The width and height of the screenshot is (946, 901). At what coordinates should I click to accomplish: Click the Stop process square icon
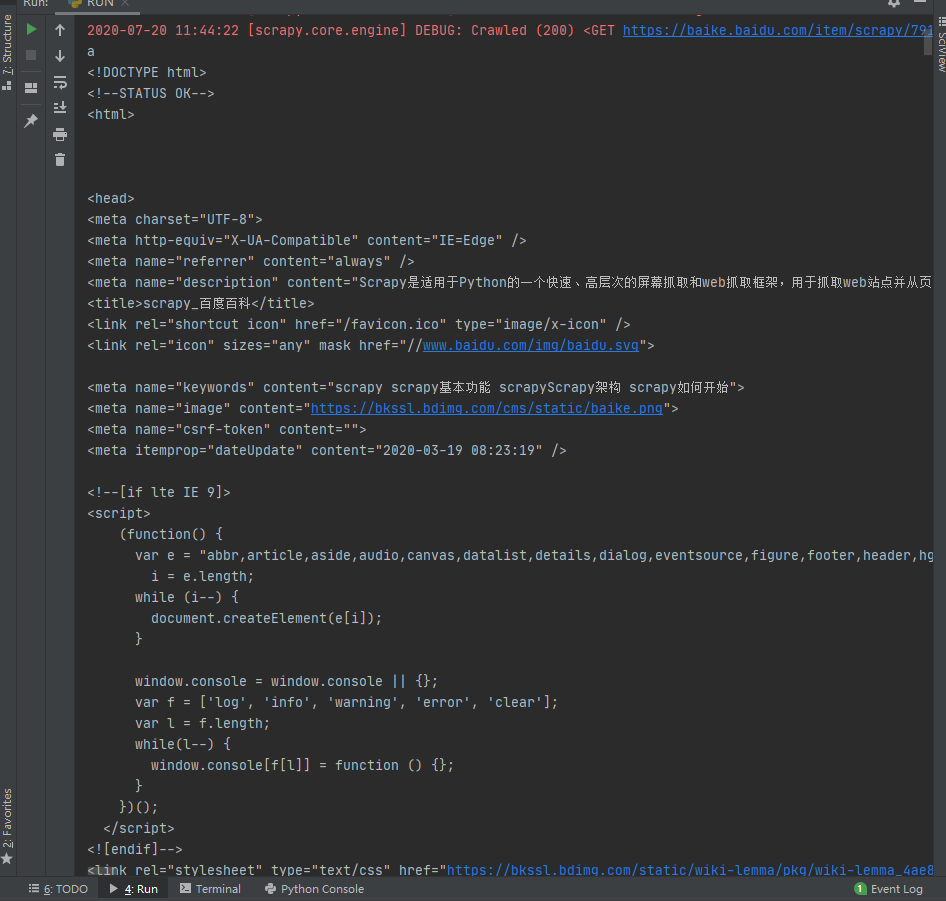pyautogui.click(x=31, y=56)
